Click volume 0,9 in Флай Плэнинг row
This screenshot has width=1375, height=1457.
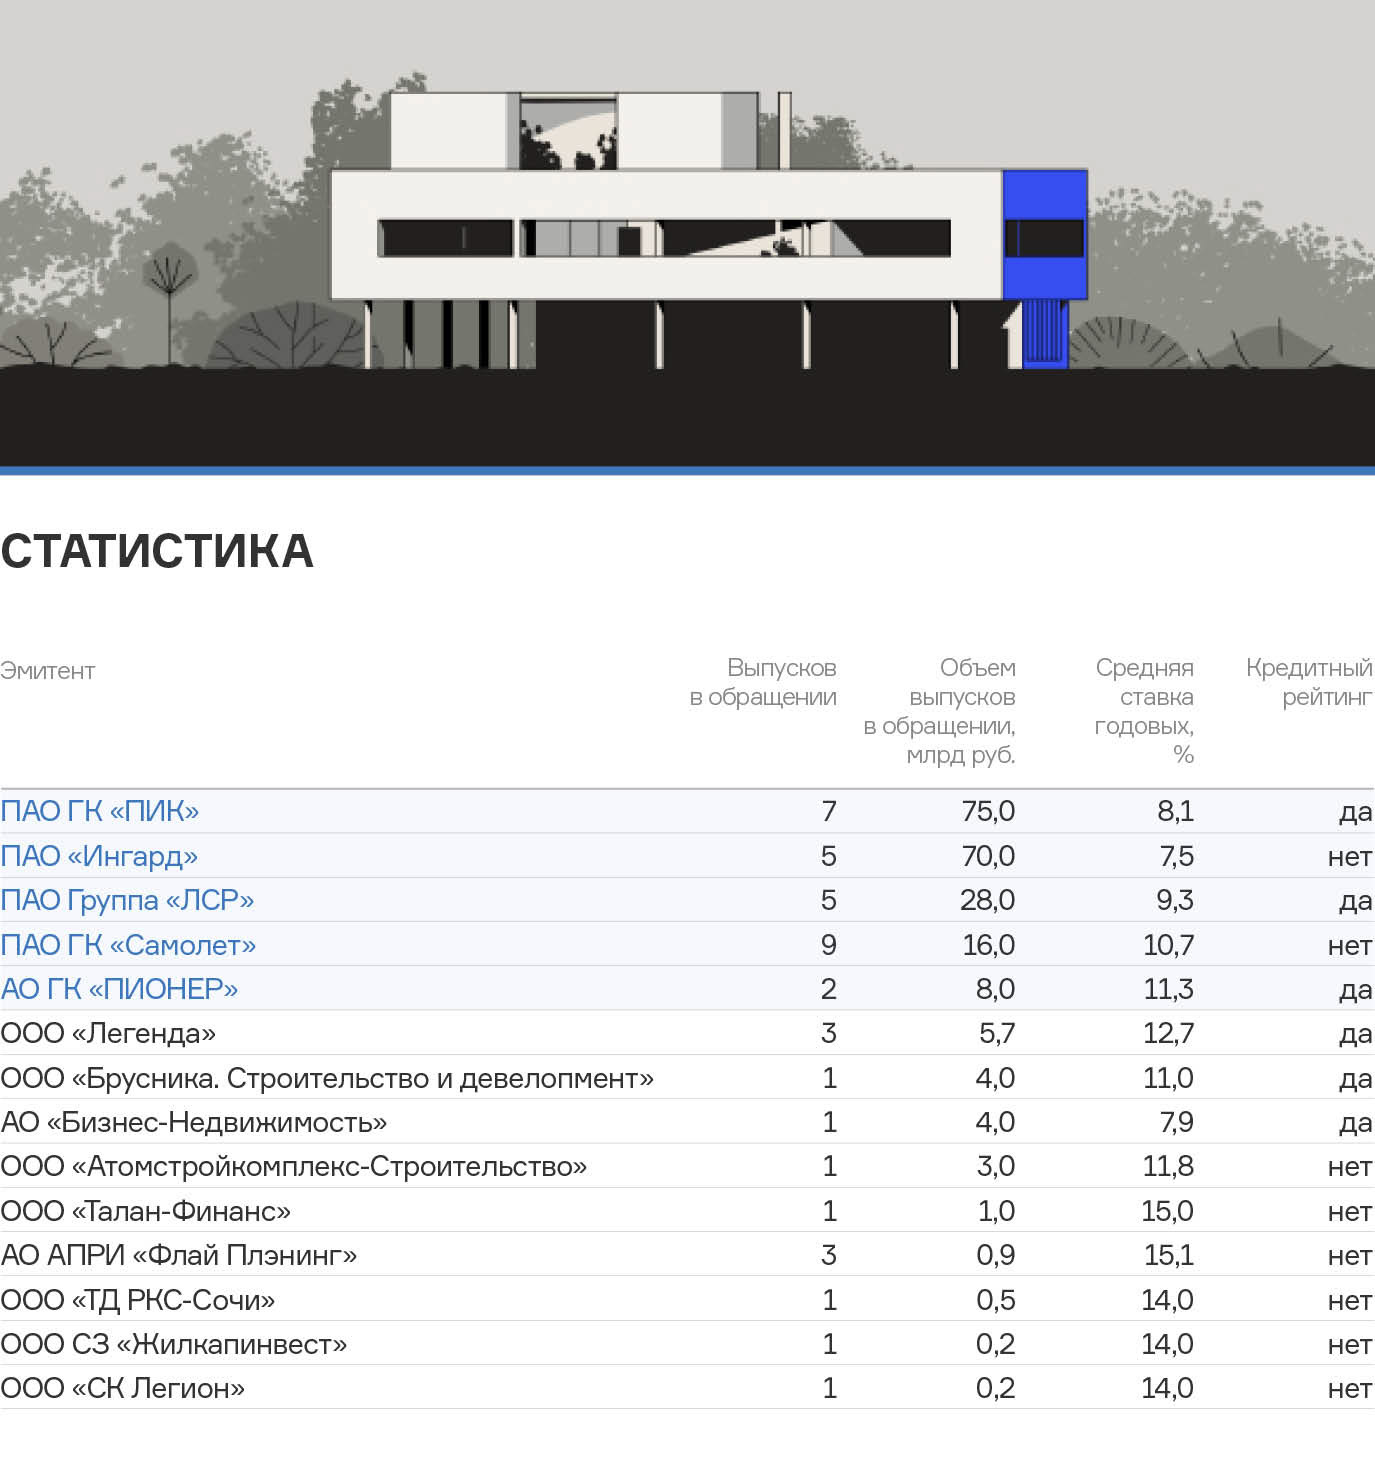point(995,1255)
